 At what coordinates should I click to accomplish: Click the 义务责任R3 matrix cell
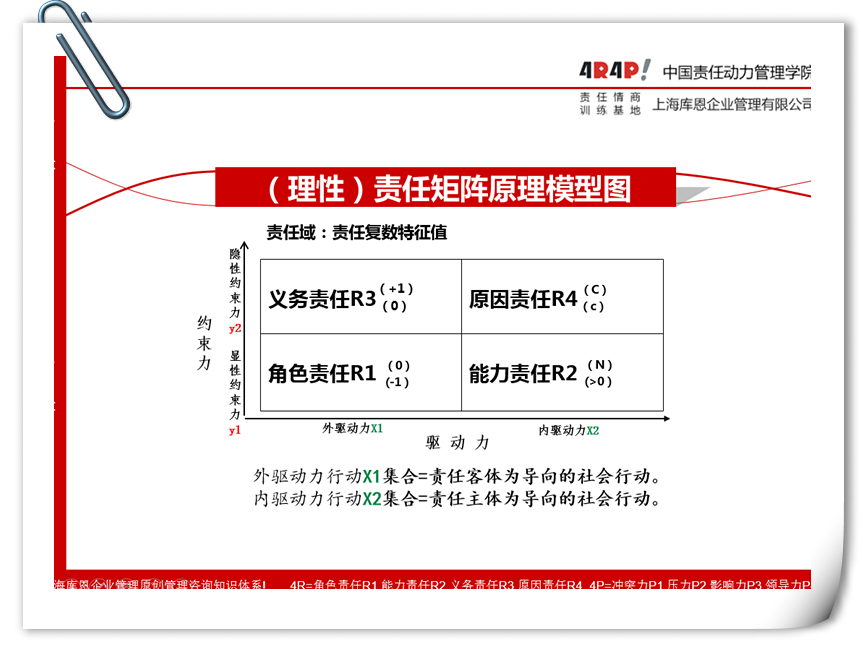(360, 297)
